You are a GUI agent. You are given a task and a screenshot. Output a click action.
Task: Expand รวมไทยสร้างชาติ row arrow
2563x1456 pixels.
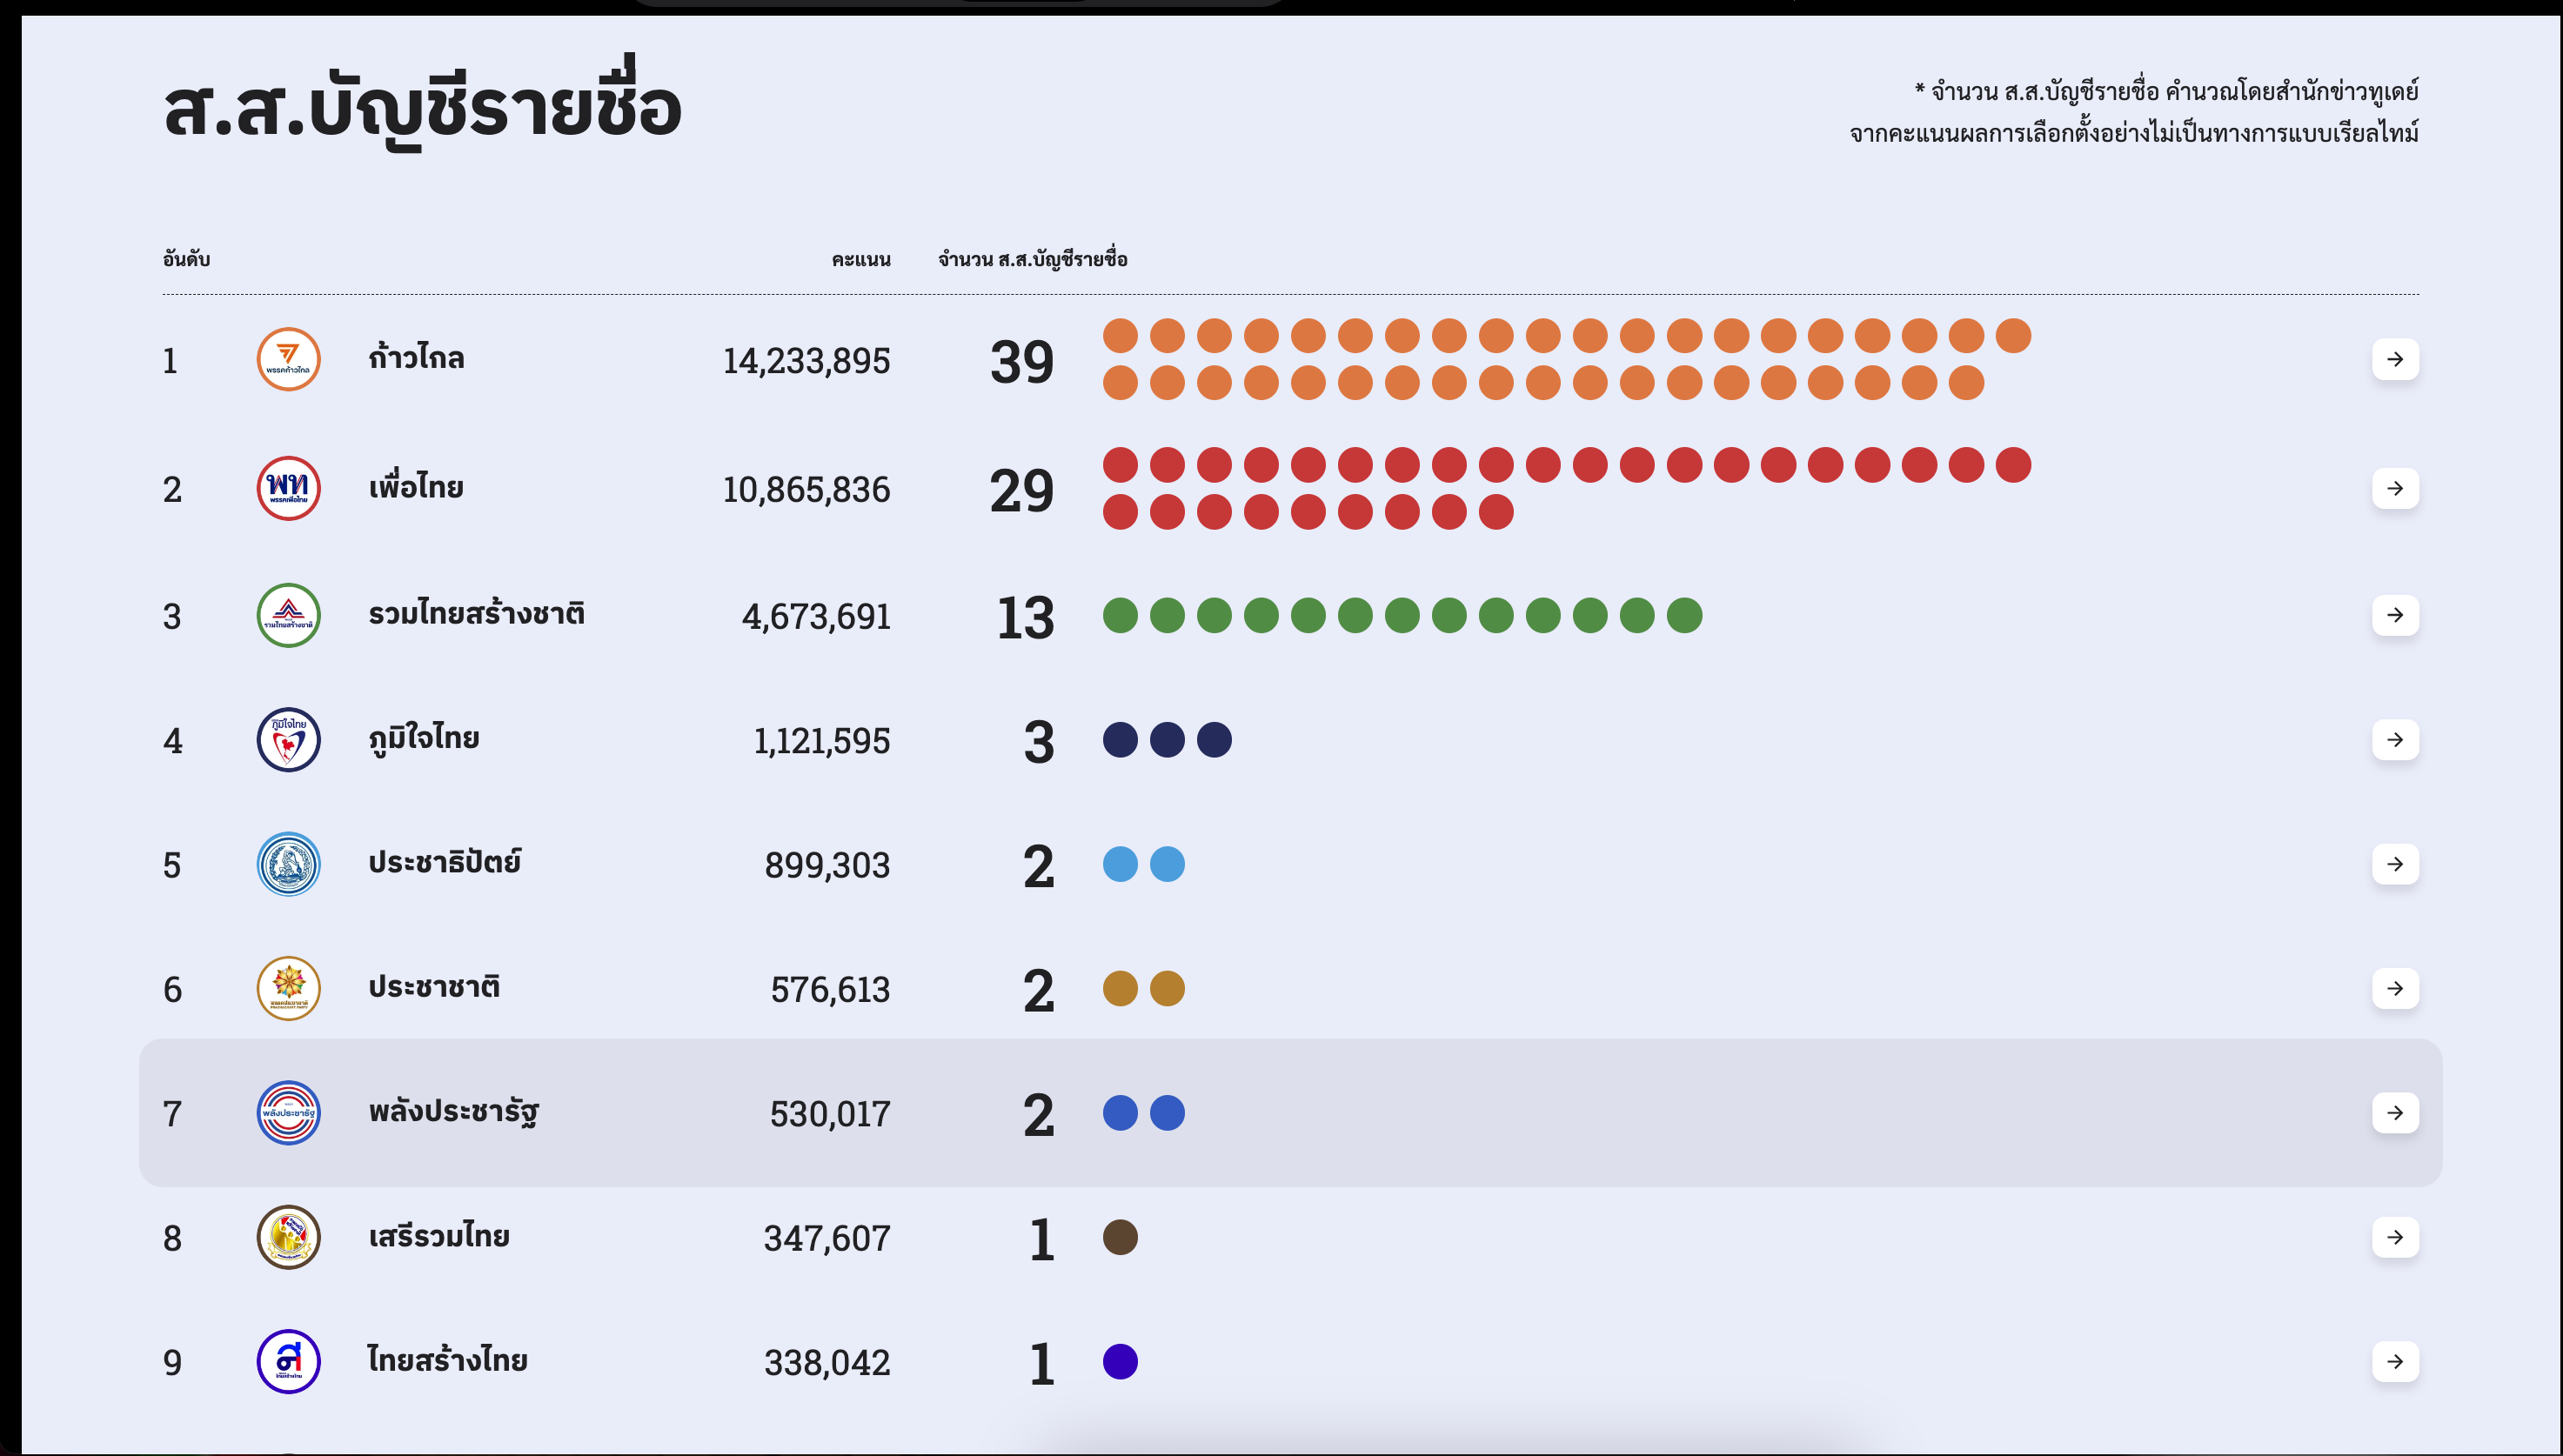click(x=2394, y=615)
